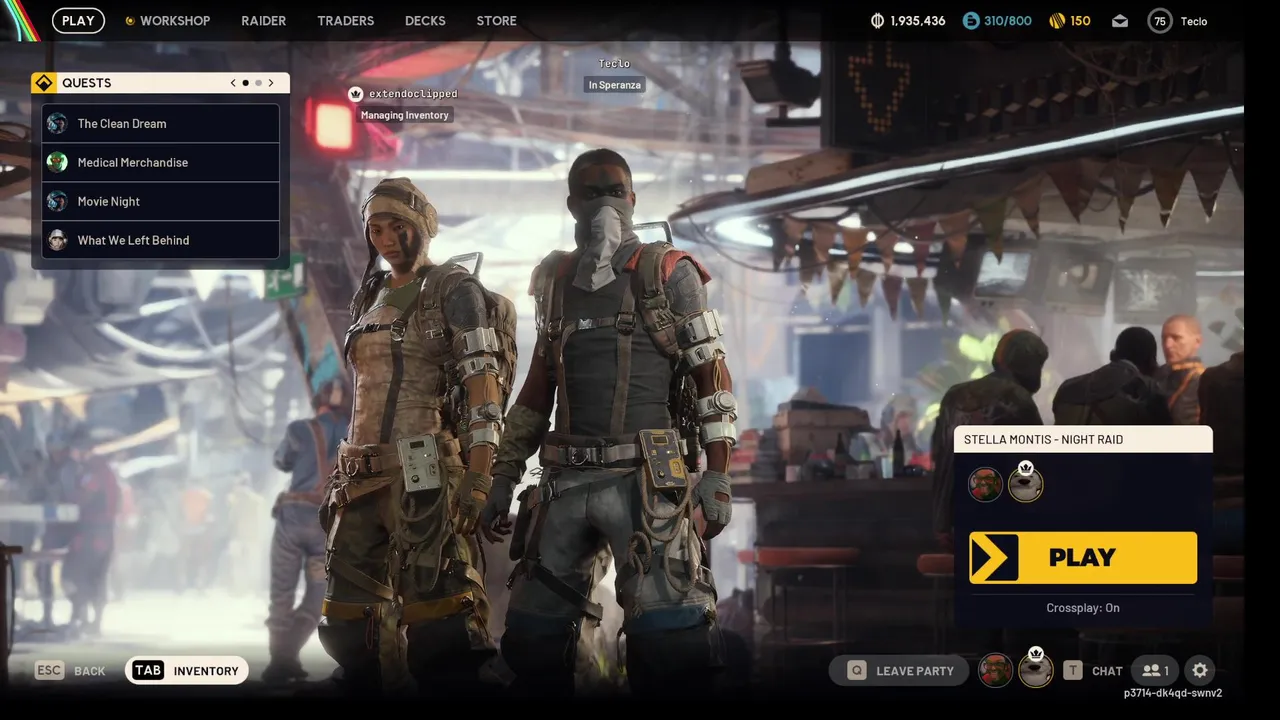1280x720 pixels.
Task: Open the settings gear icon
Action: [1200, 671]
